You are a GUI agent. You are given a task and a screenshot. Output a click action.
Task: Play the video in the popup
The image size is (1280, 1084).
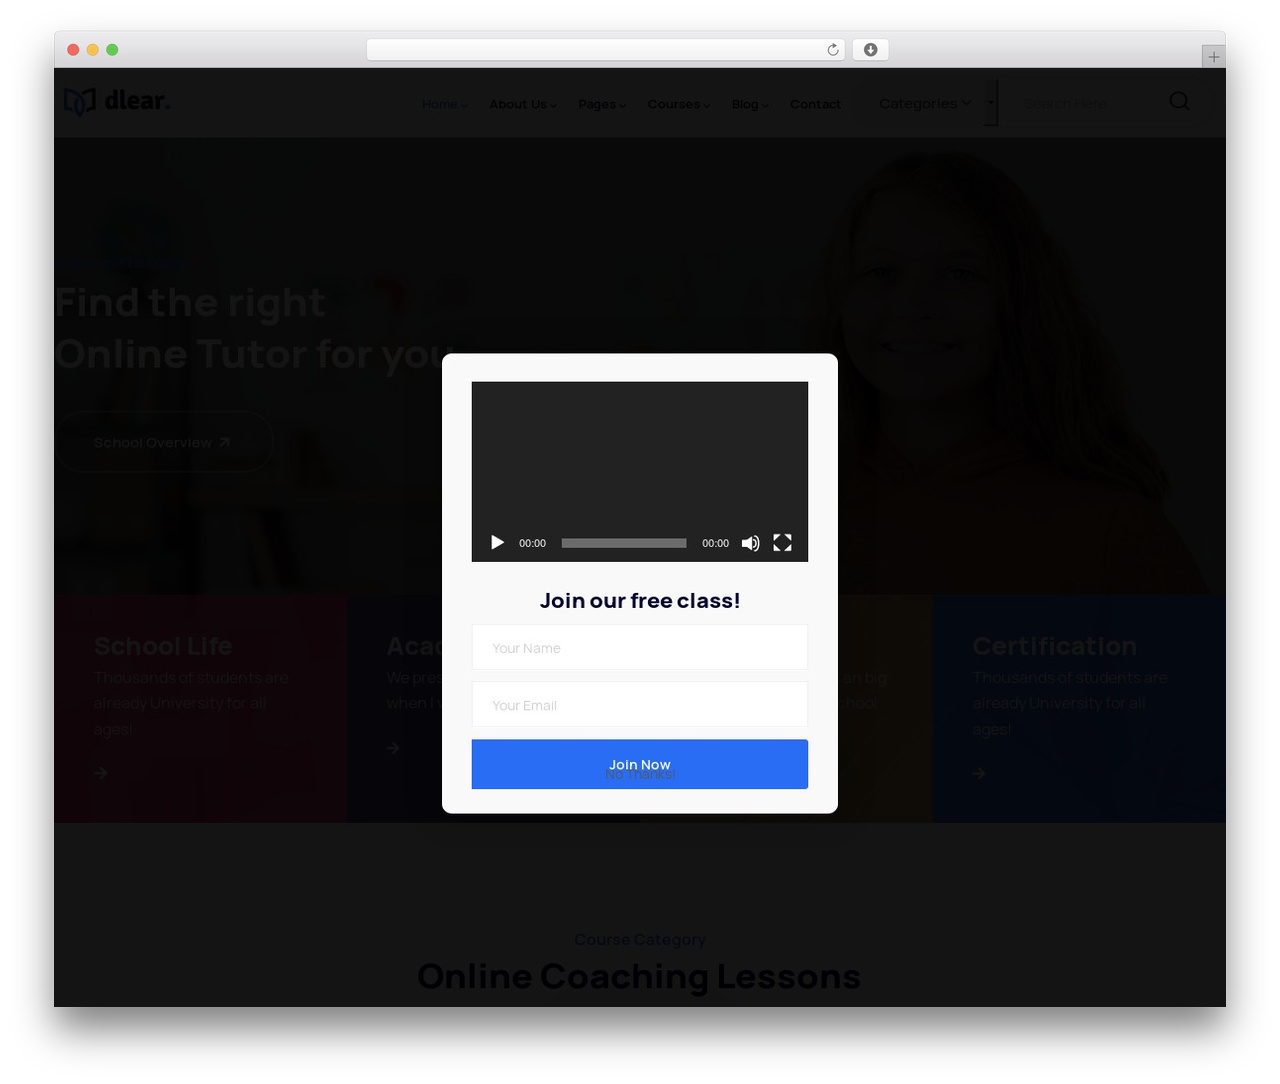coord(497,543)
